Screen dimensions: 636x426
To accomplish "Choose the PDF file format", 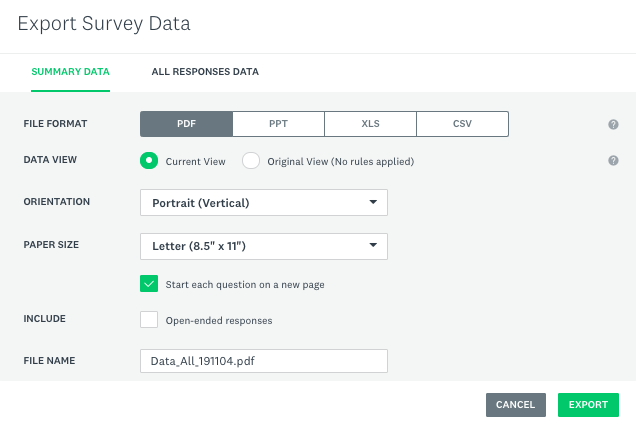I will click(x=186, y=124).
